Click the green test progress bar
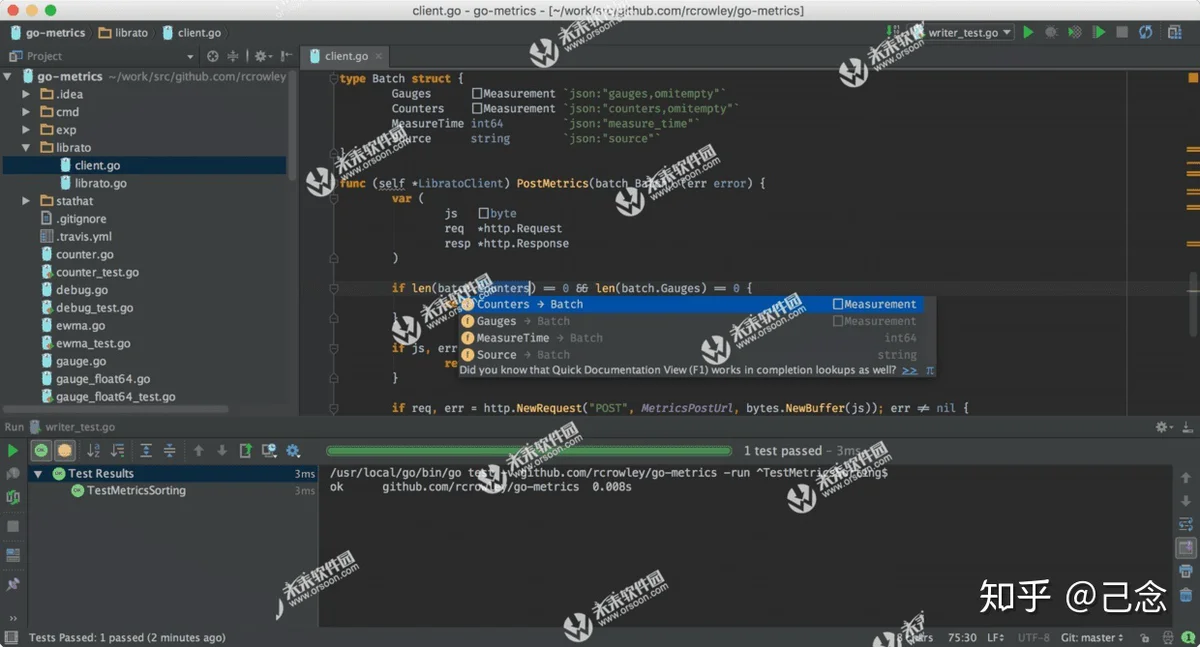1200x647 pixels. point(530,451)
